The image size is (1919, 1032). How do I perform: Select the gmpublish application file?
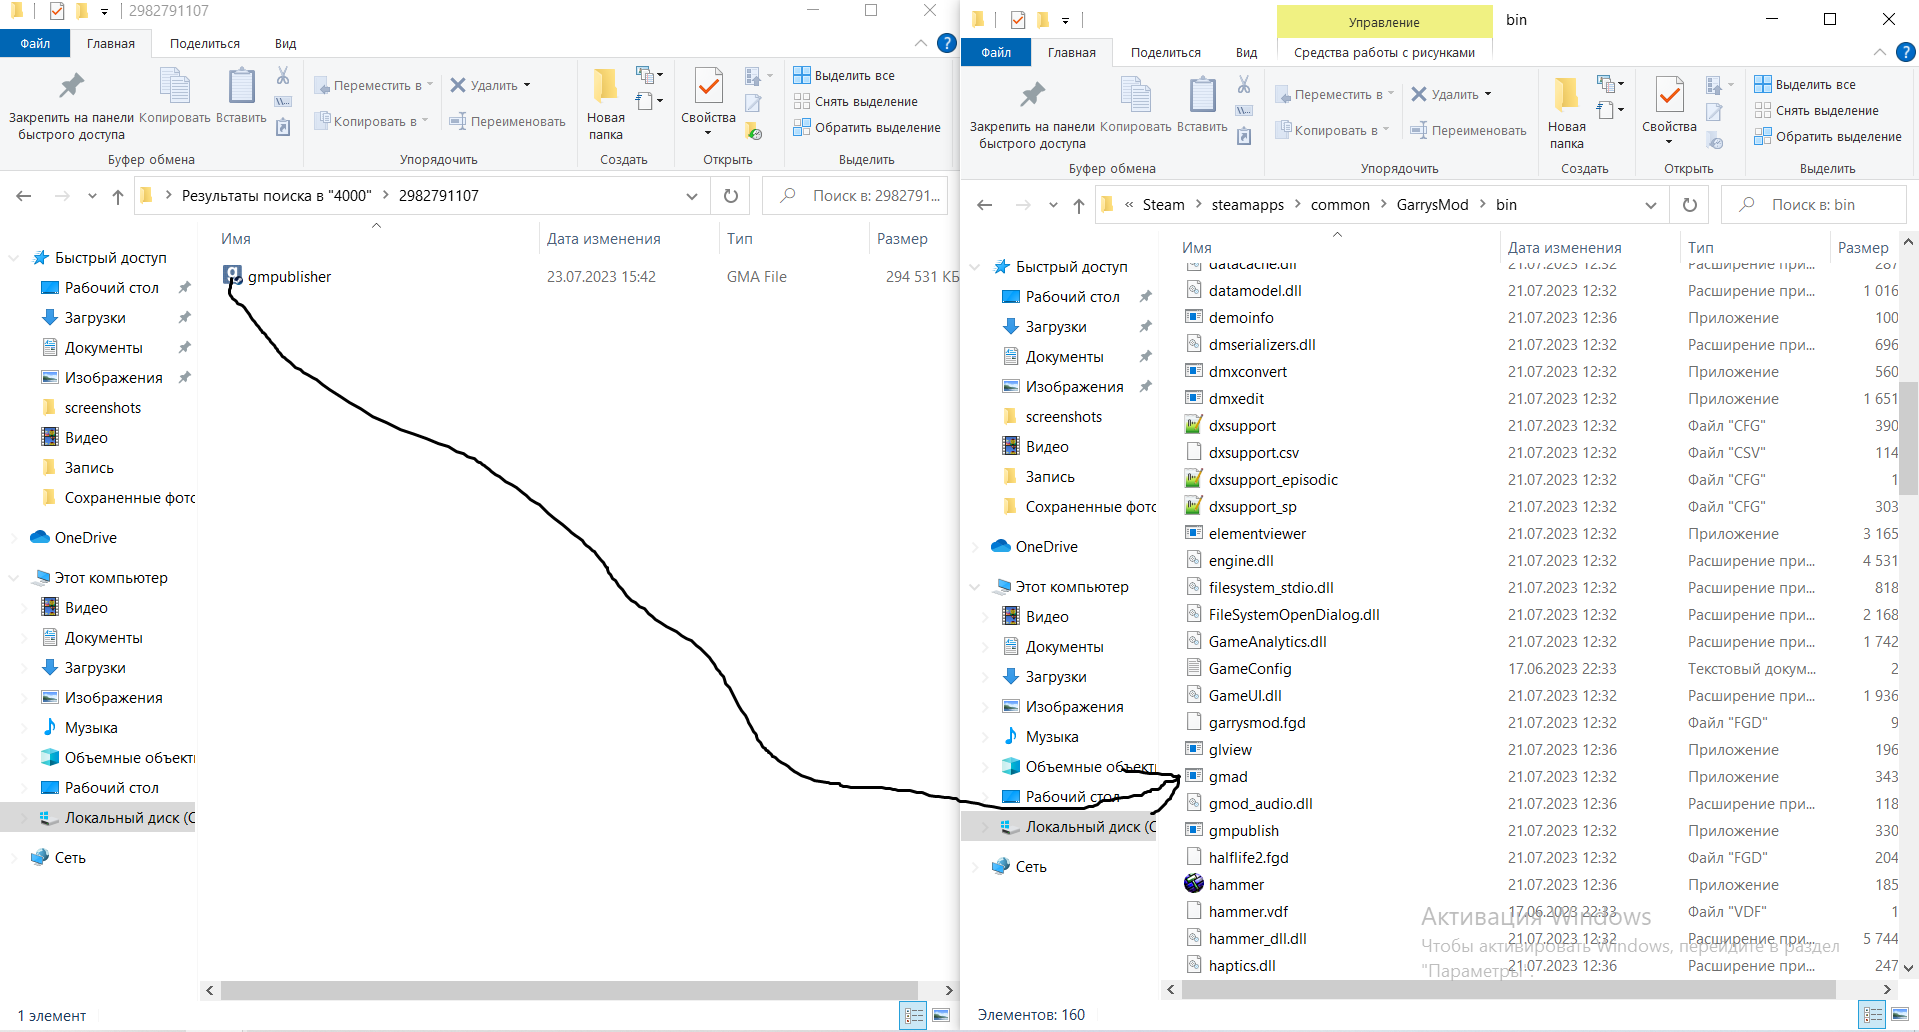[x=1243, y=831]
